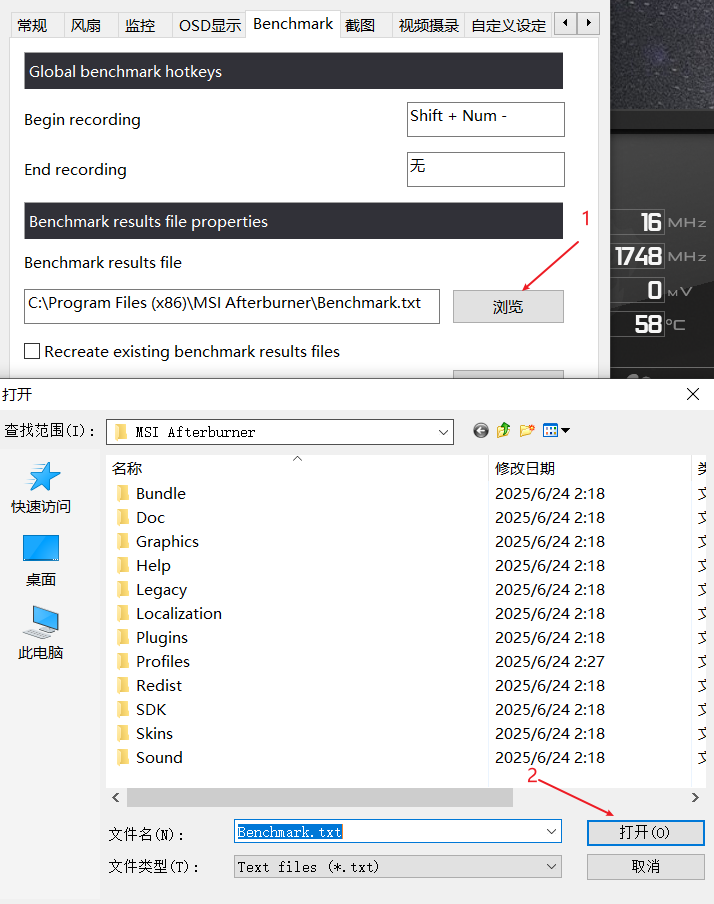Image resolution: width=714 pixels, height=904 pixels.
Task: Click the horizontal scrollbar thumb in file list
Action: click(320, 797)
